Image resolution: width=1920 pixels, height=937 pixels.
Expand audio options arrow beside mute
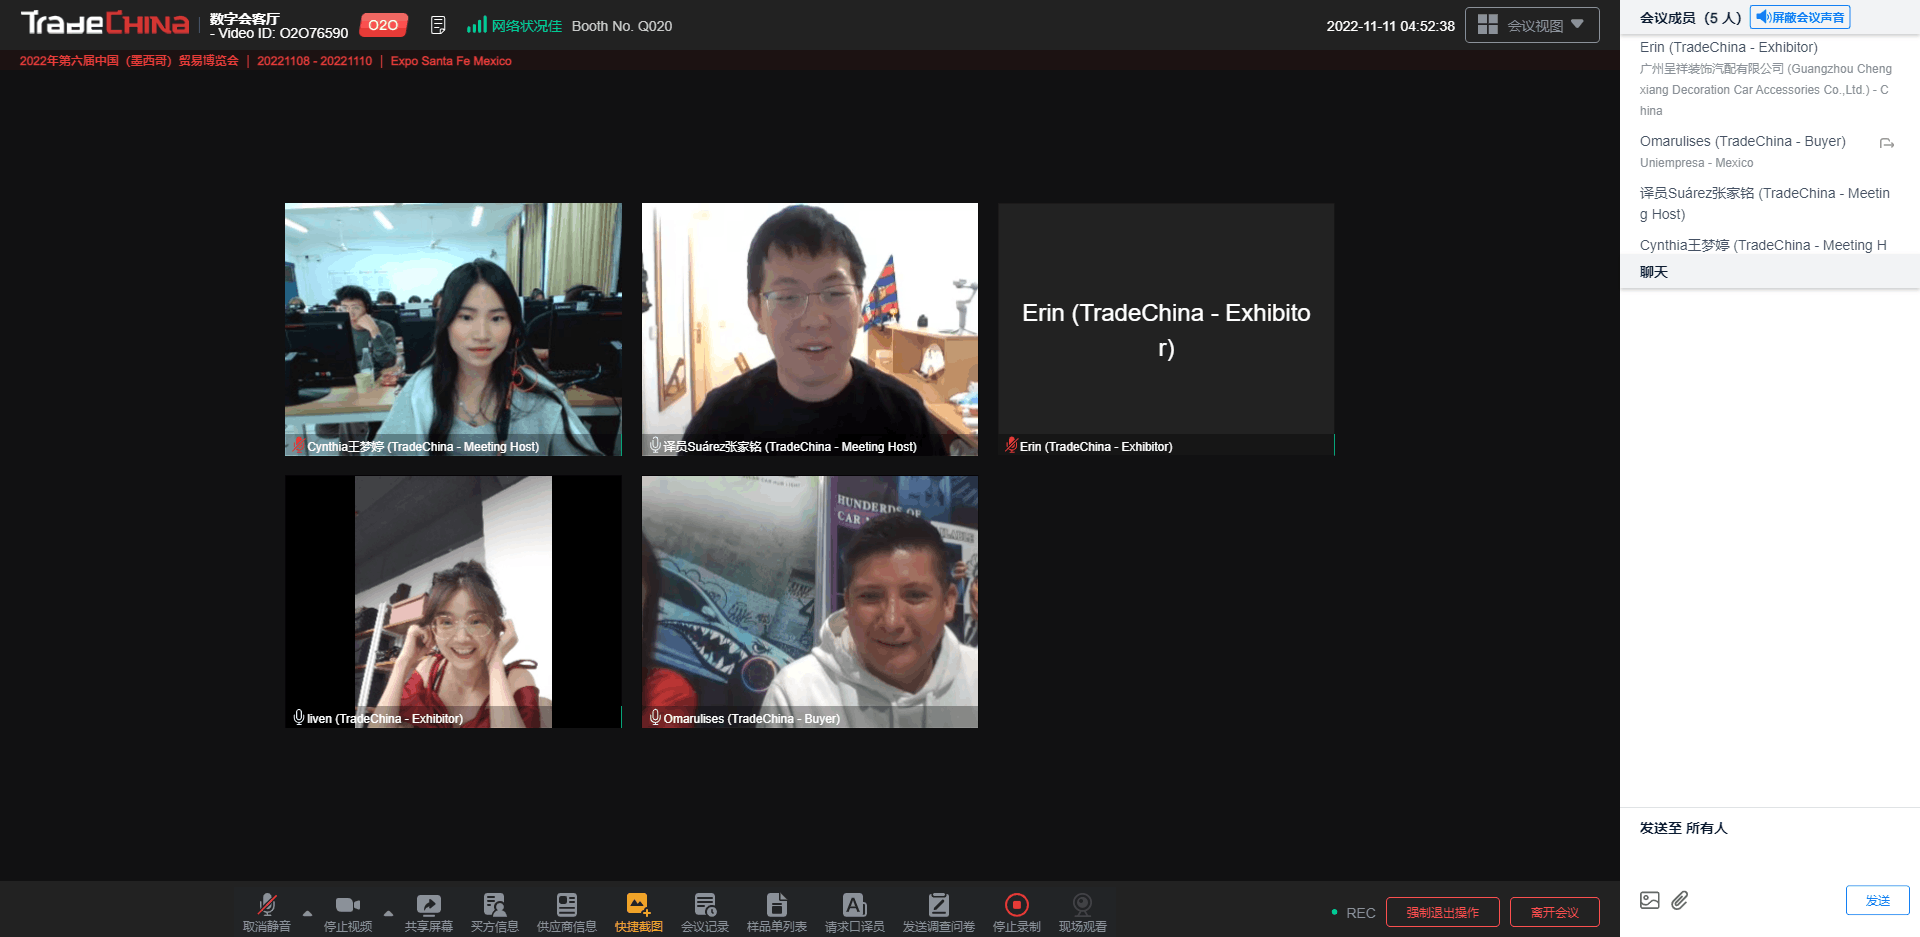click(307, 913)
